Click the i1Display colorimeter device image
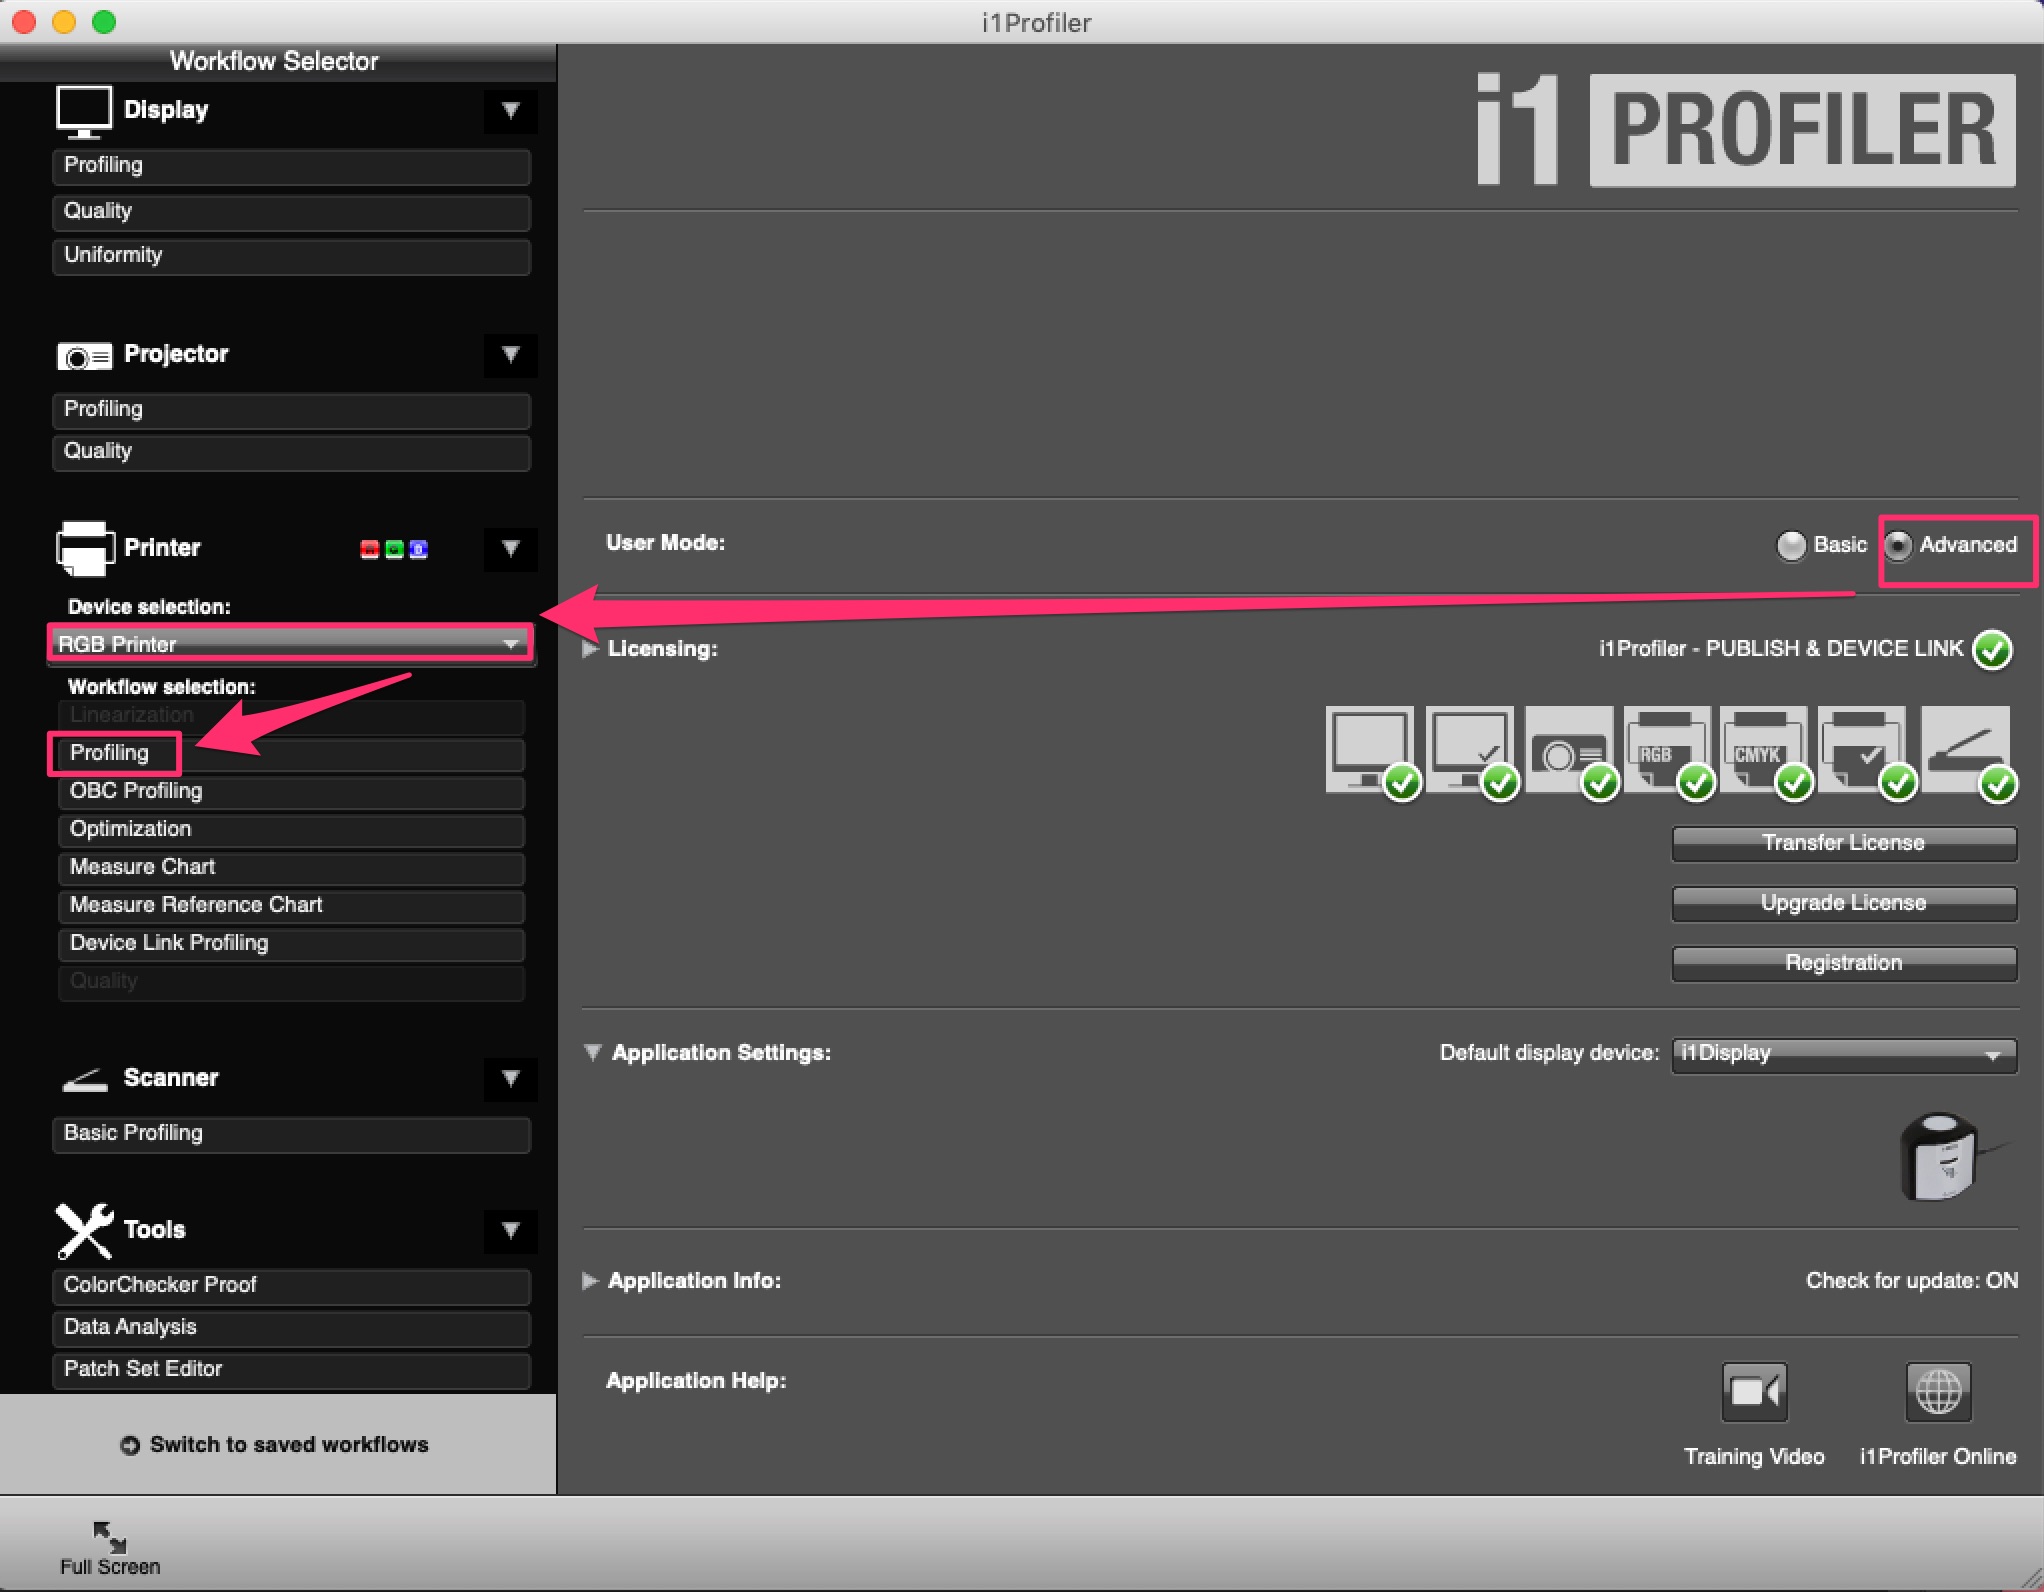 point(1939,1157)
